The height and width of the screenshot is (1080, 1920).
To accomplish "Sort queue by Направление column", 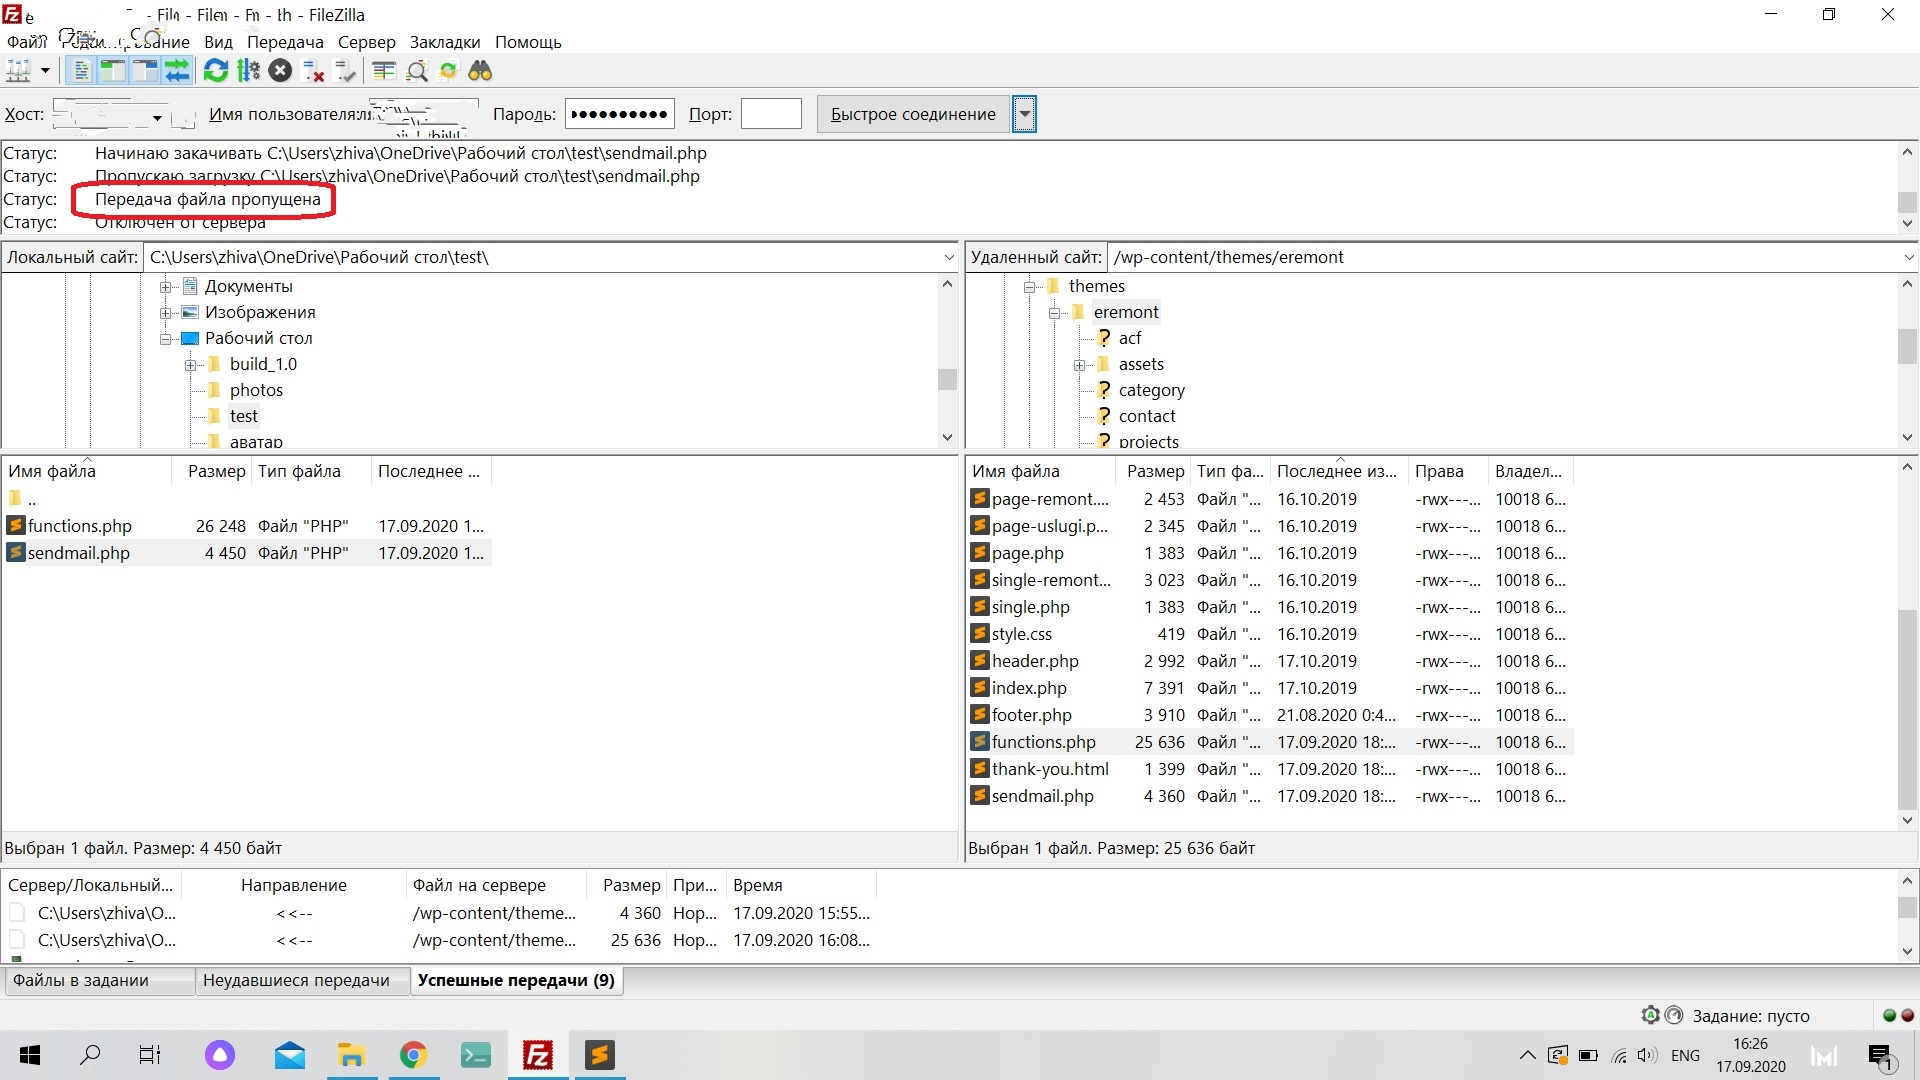I will (294, 885).
